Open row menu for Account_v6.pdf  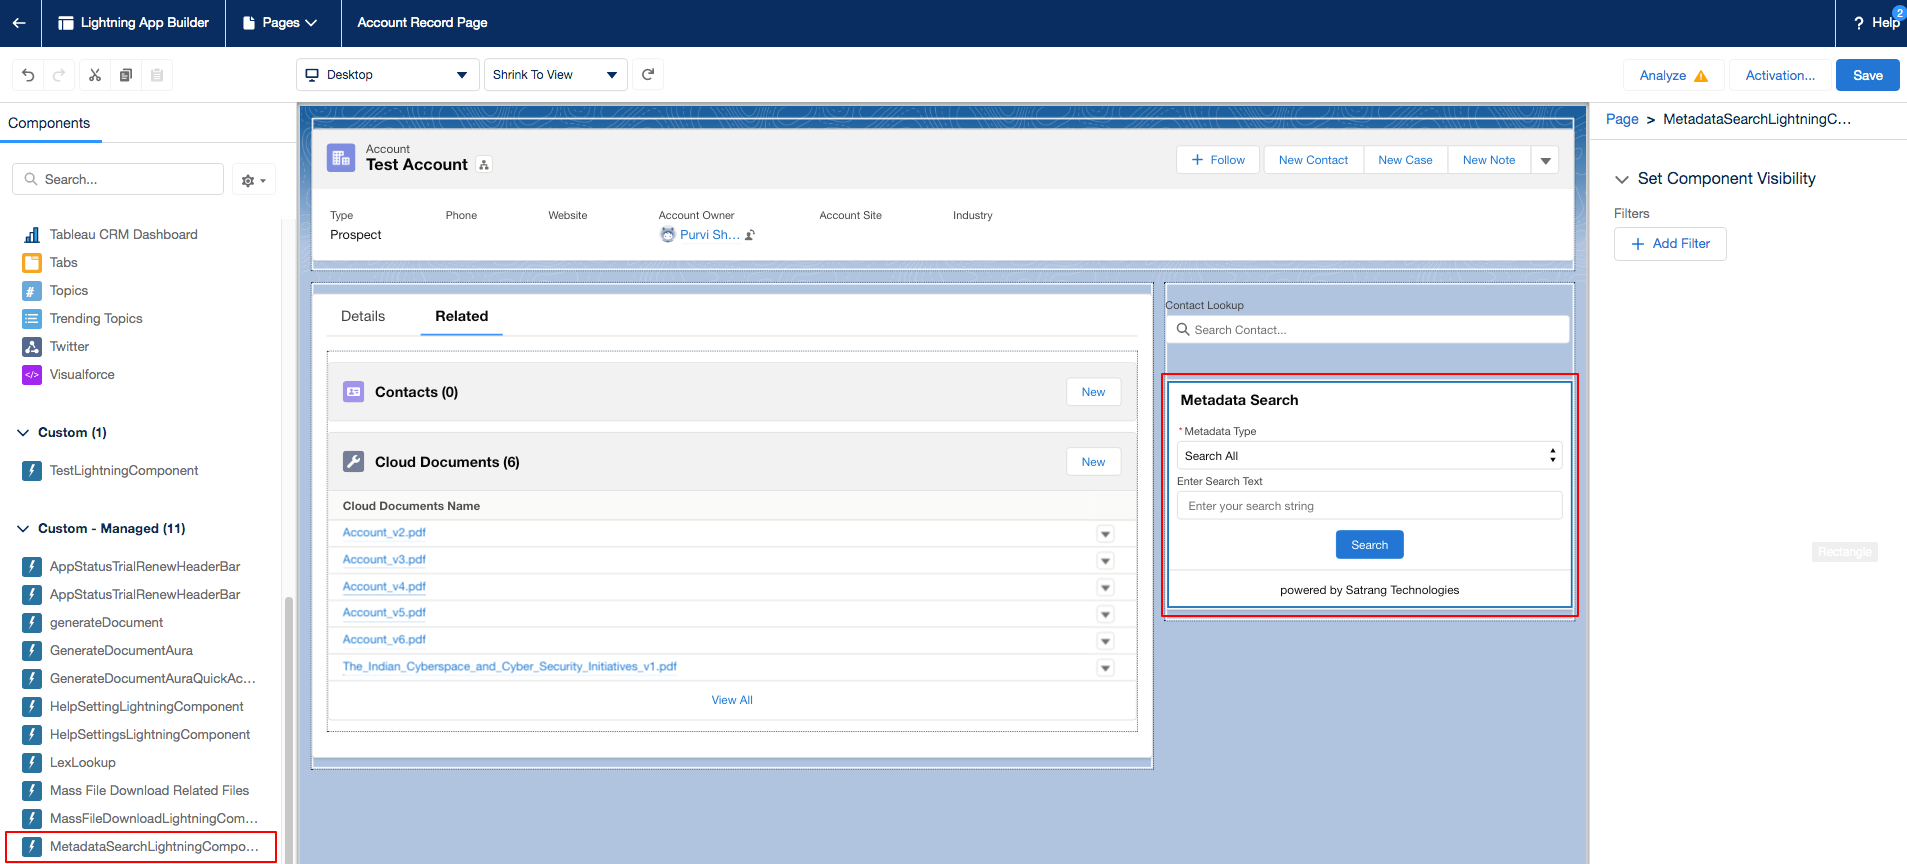tap(1105, 641)
